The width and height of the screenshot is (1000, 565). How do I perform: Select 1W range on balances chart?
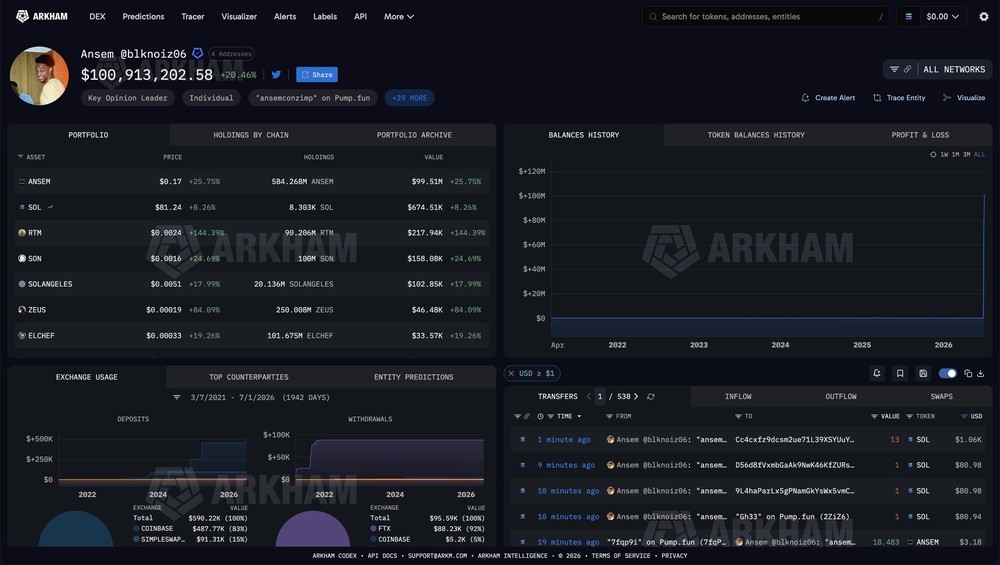pyautogui.click(x=944, y=154)
